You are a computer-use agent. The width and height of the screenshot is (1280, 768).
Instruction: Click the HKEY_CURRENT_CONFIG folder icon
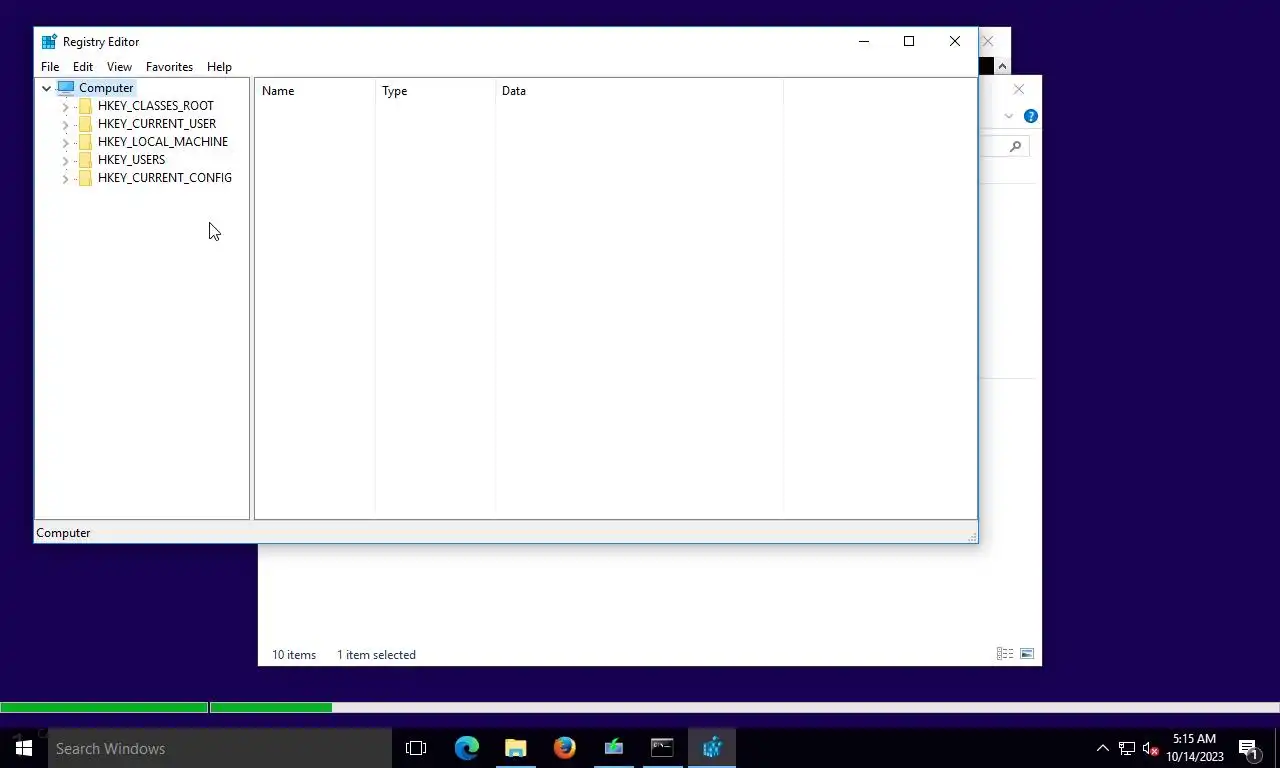[85, 178]
